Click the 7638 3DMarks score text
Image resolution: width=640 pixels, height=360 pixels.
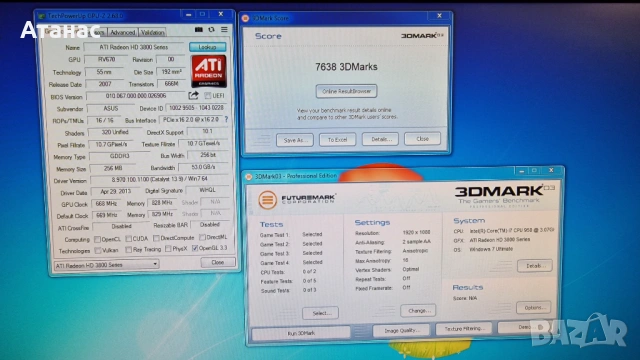346,67
